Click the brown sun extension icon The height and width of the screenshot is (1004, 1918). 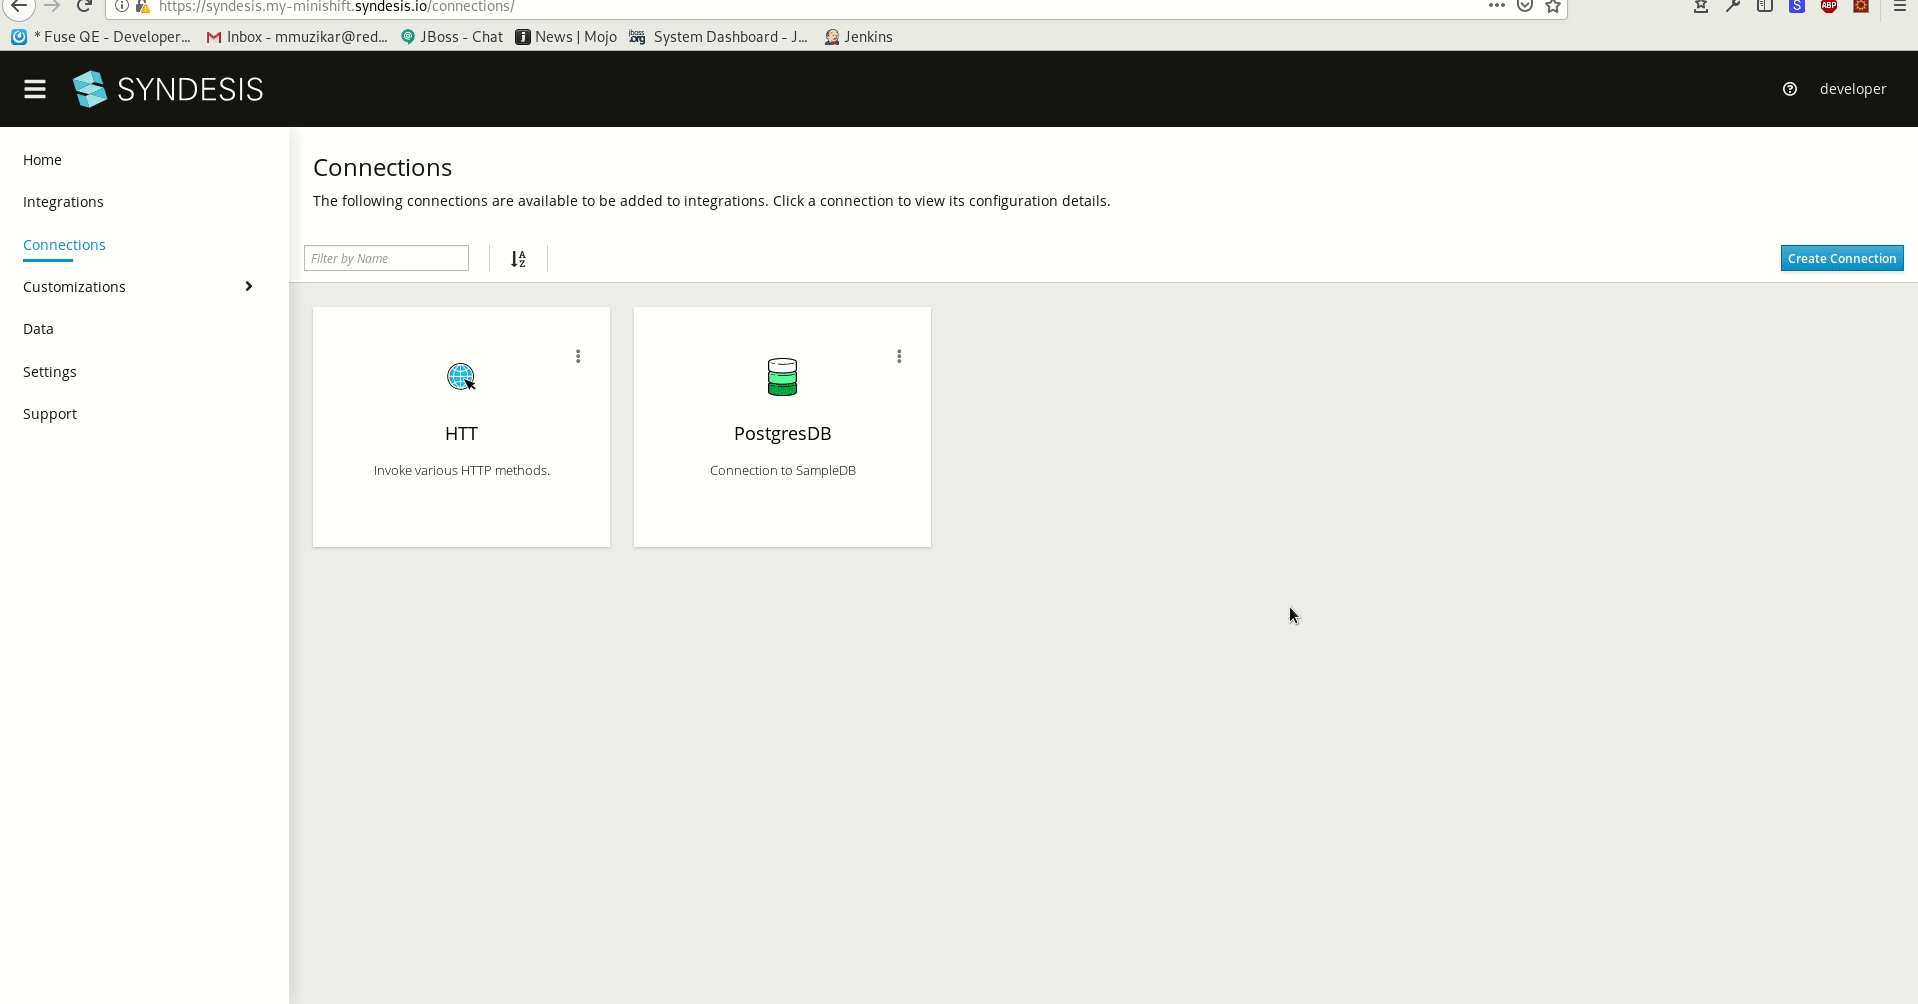click(x=1861, y=6)
